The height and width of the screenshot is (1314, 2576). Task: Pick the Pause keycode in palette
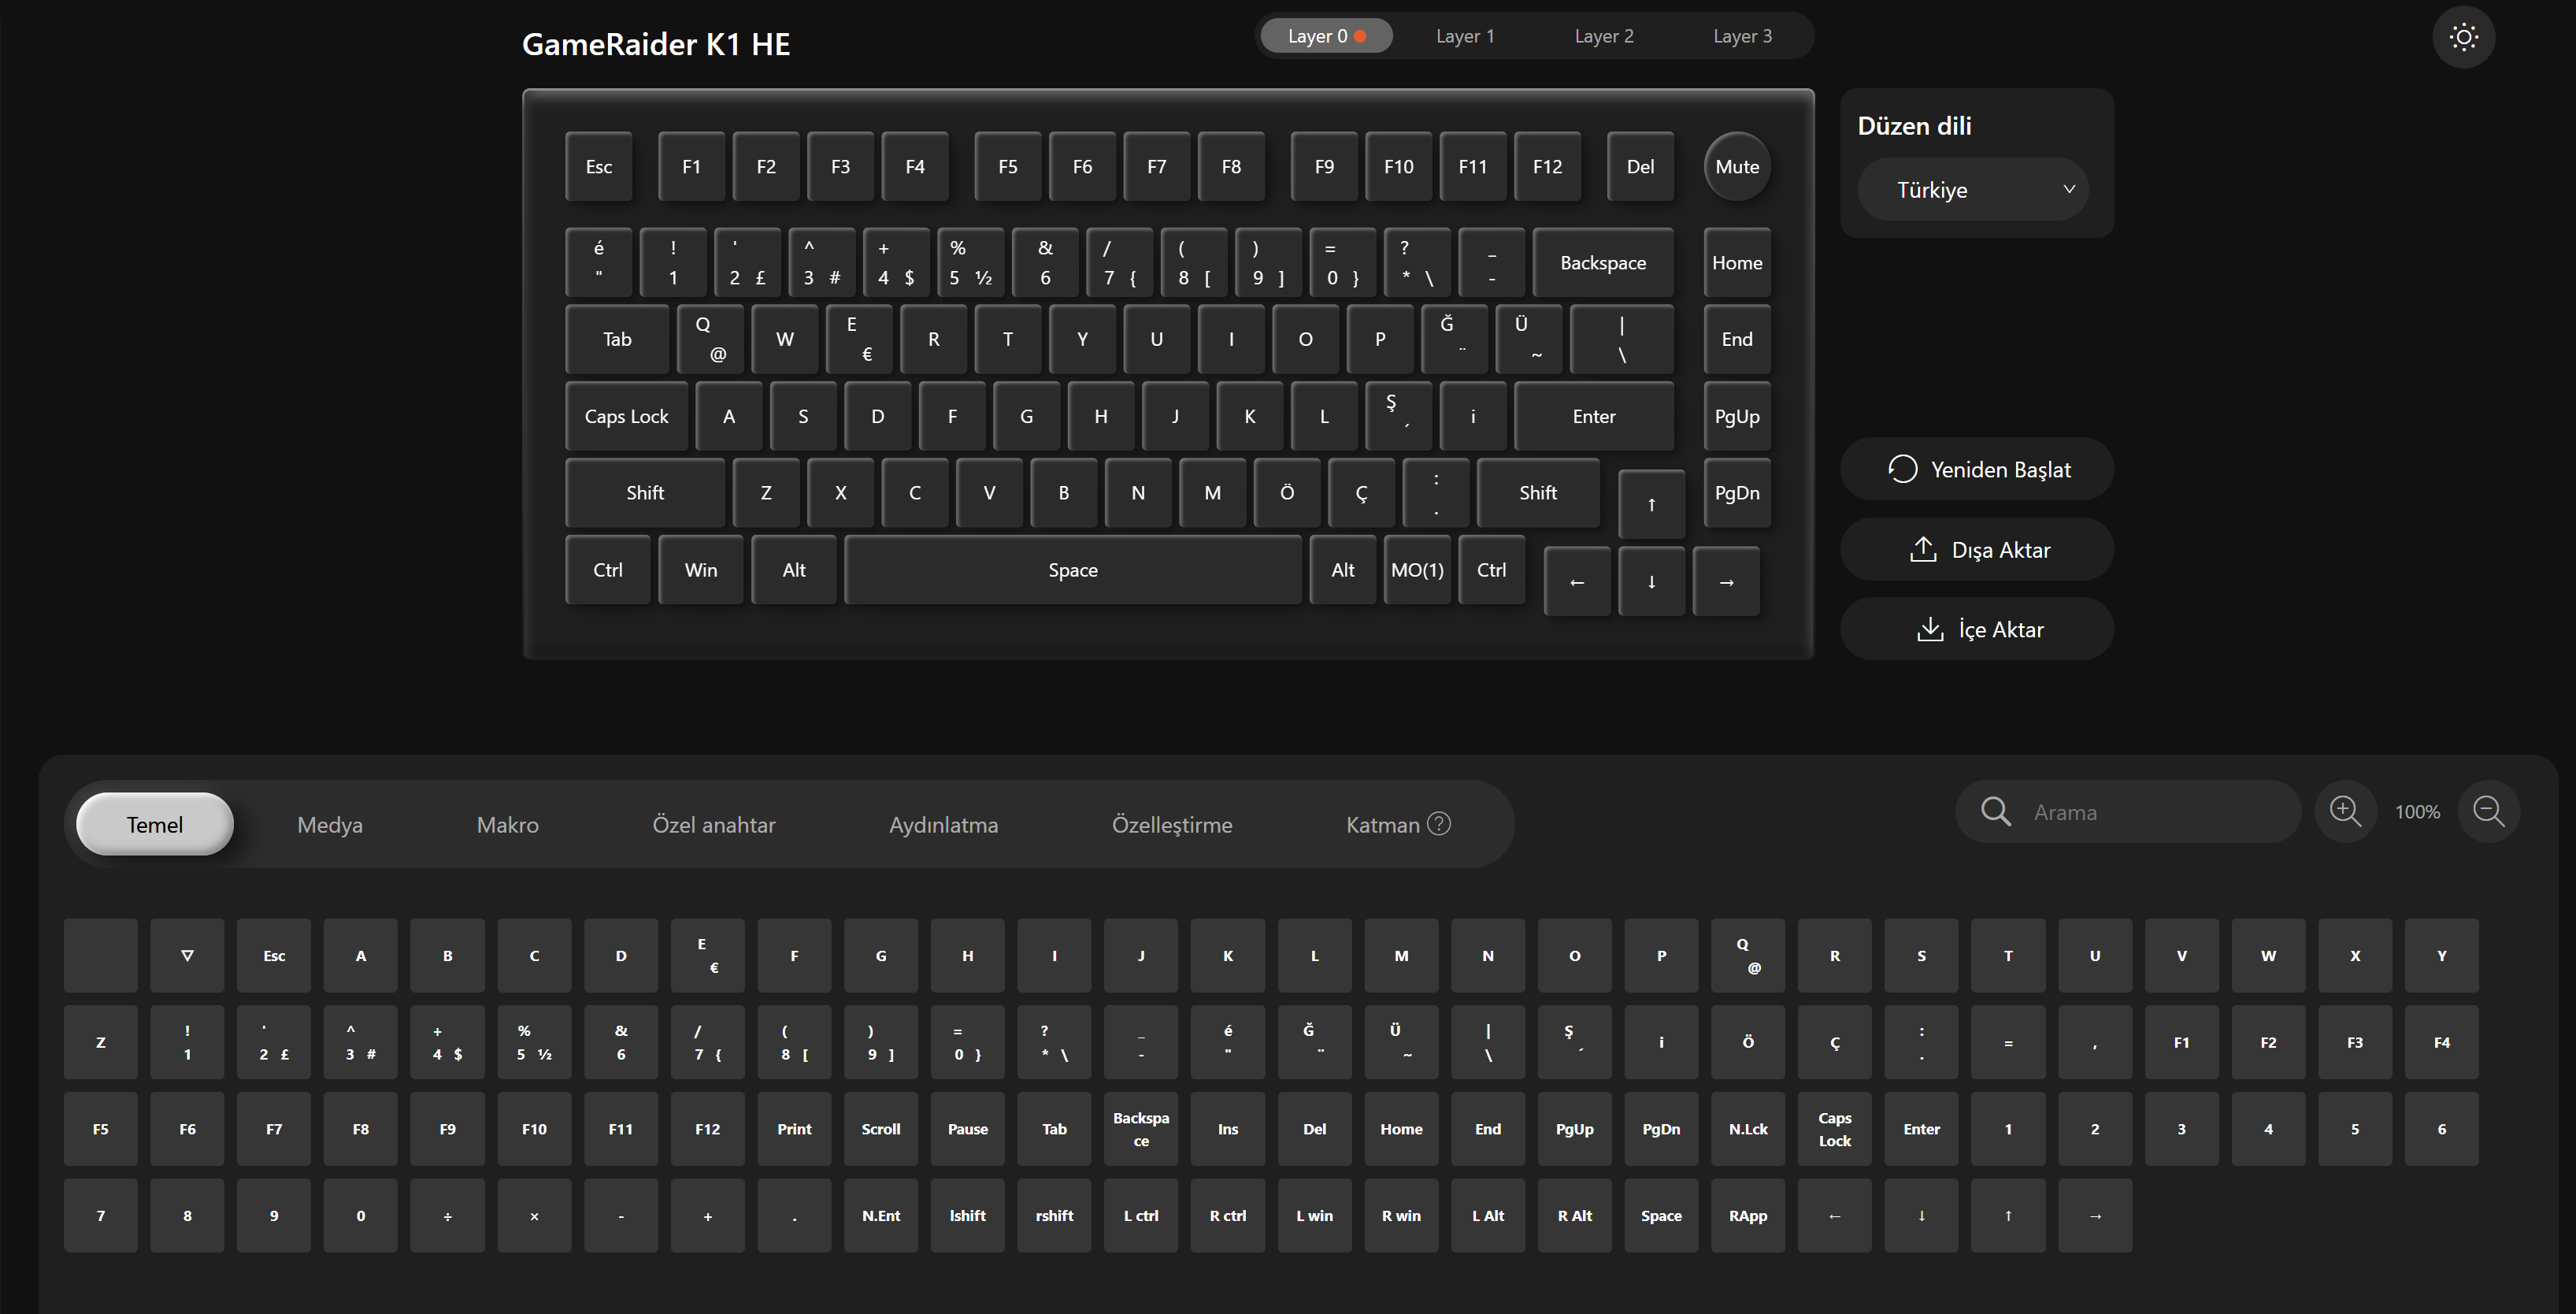click(967, 1129)
